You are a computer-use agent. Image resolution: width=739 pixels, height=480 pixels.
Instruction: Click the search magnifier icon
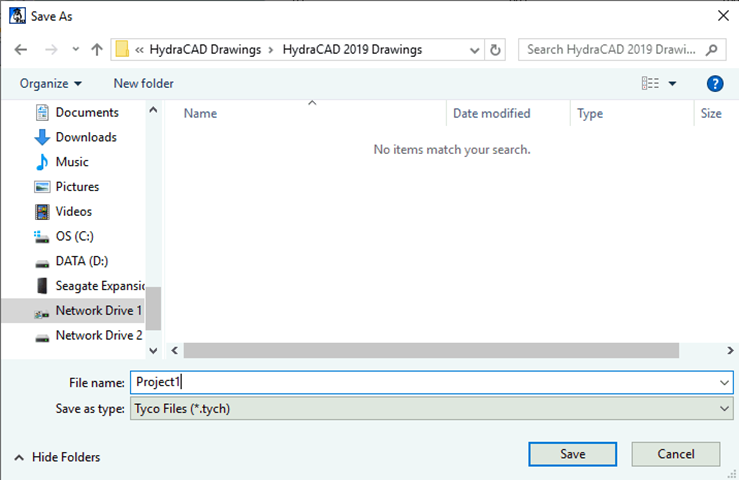[712, 50]
